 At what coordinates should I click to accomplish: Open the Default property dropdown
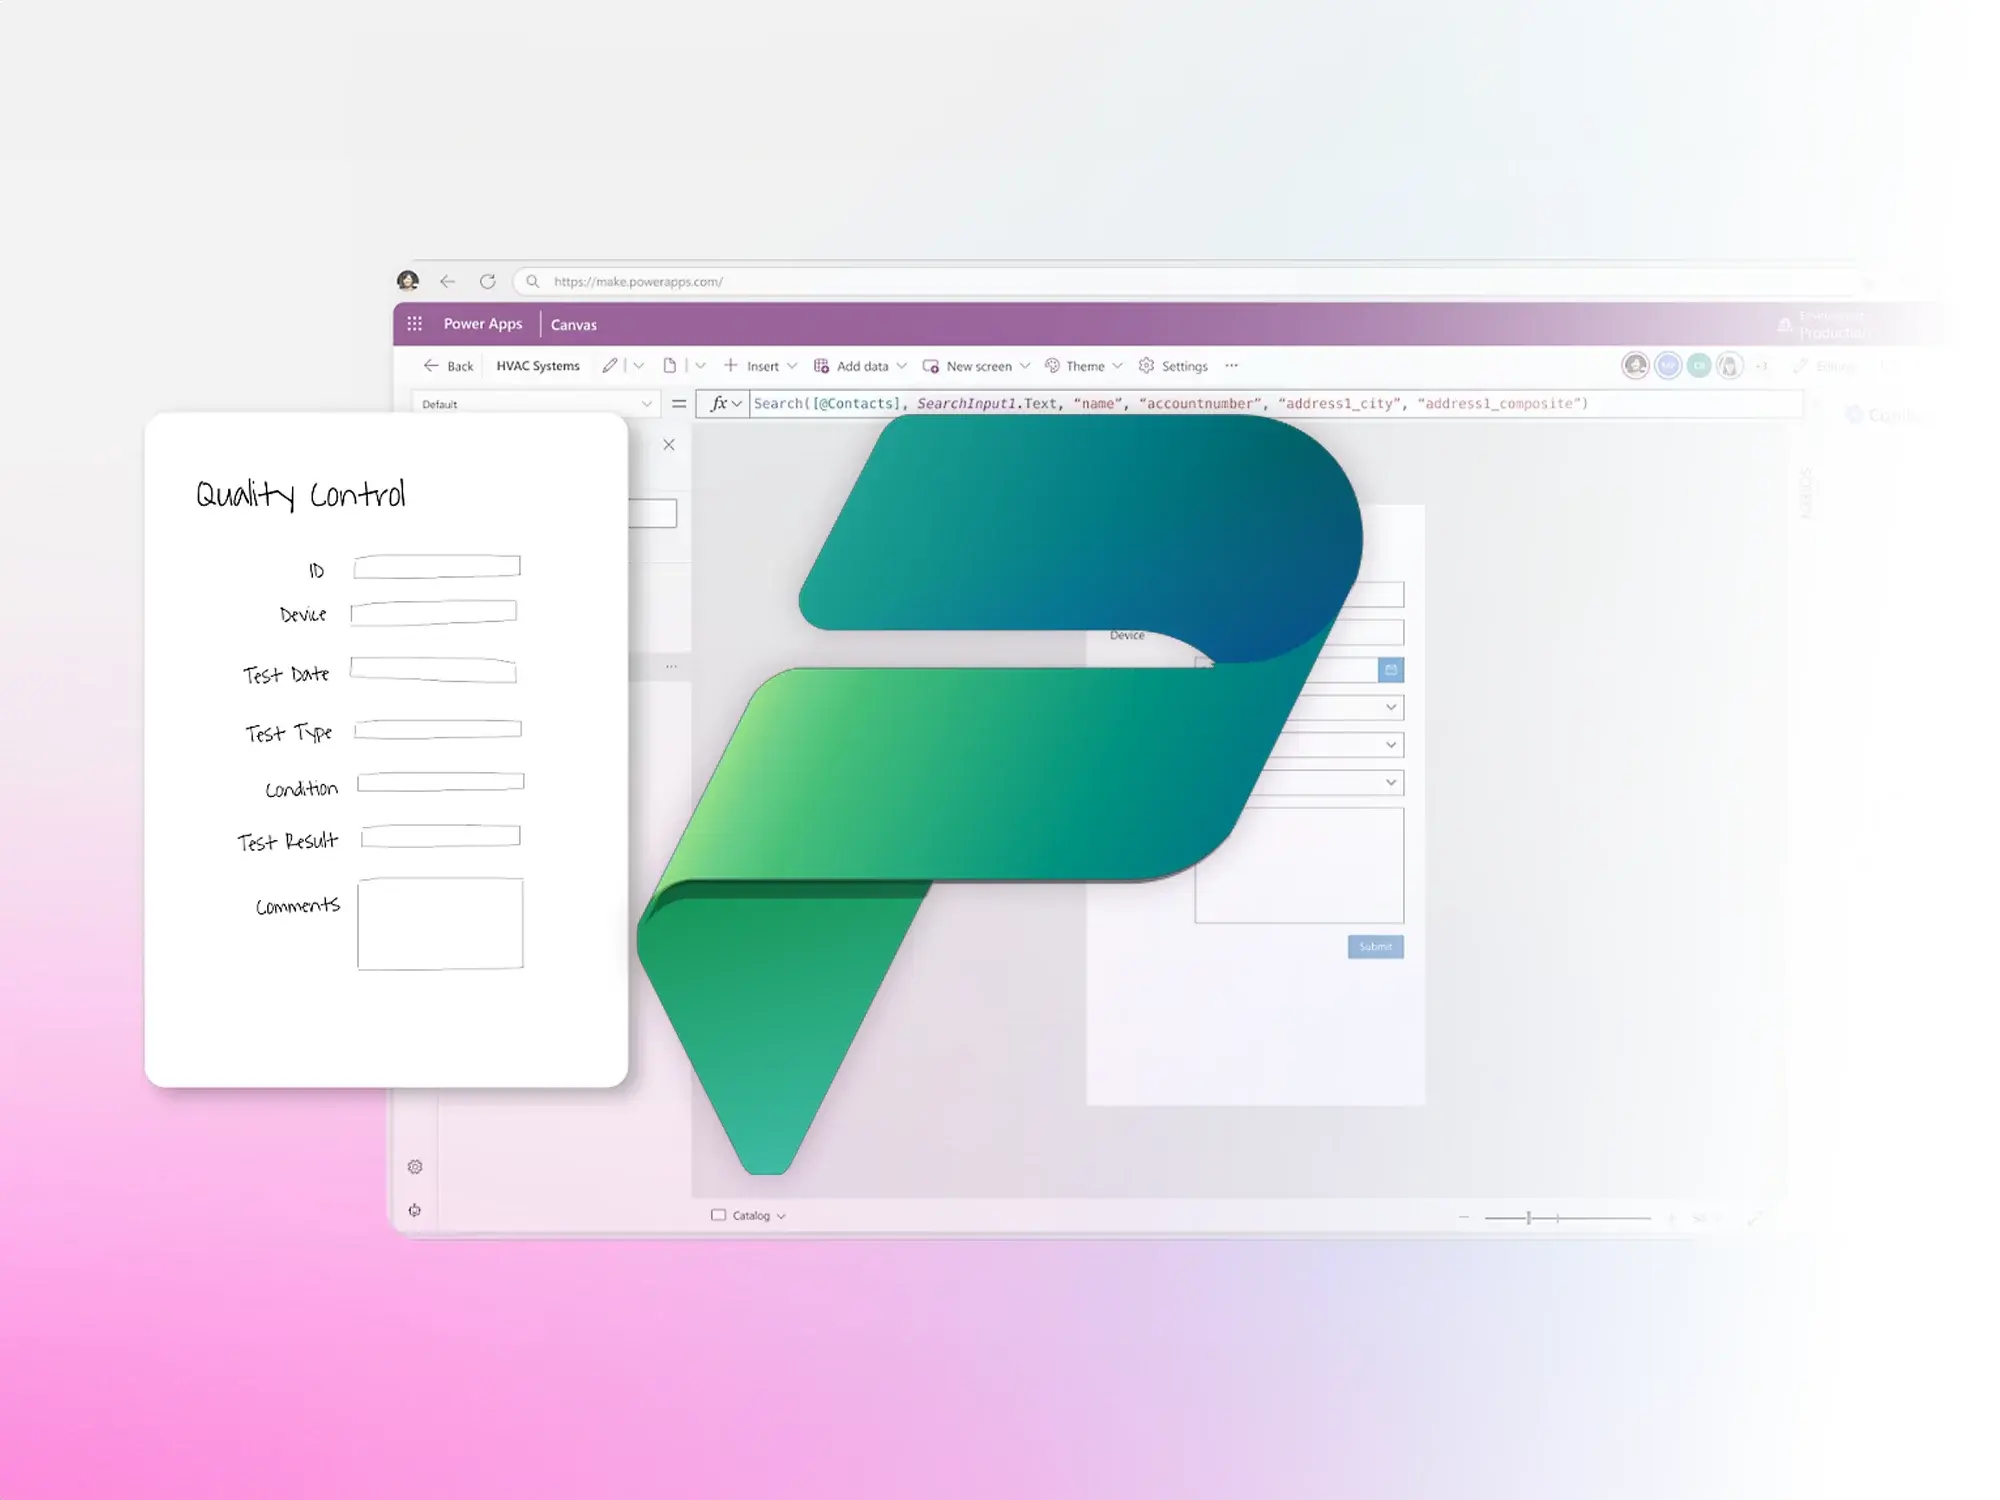click(536, 404)
